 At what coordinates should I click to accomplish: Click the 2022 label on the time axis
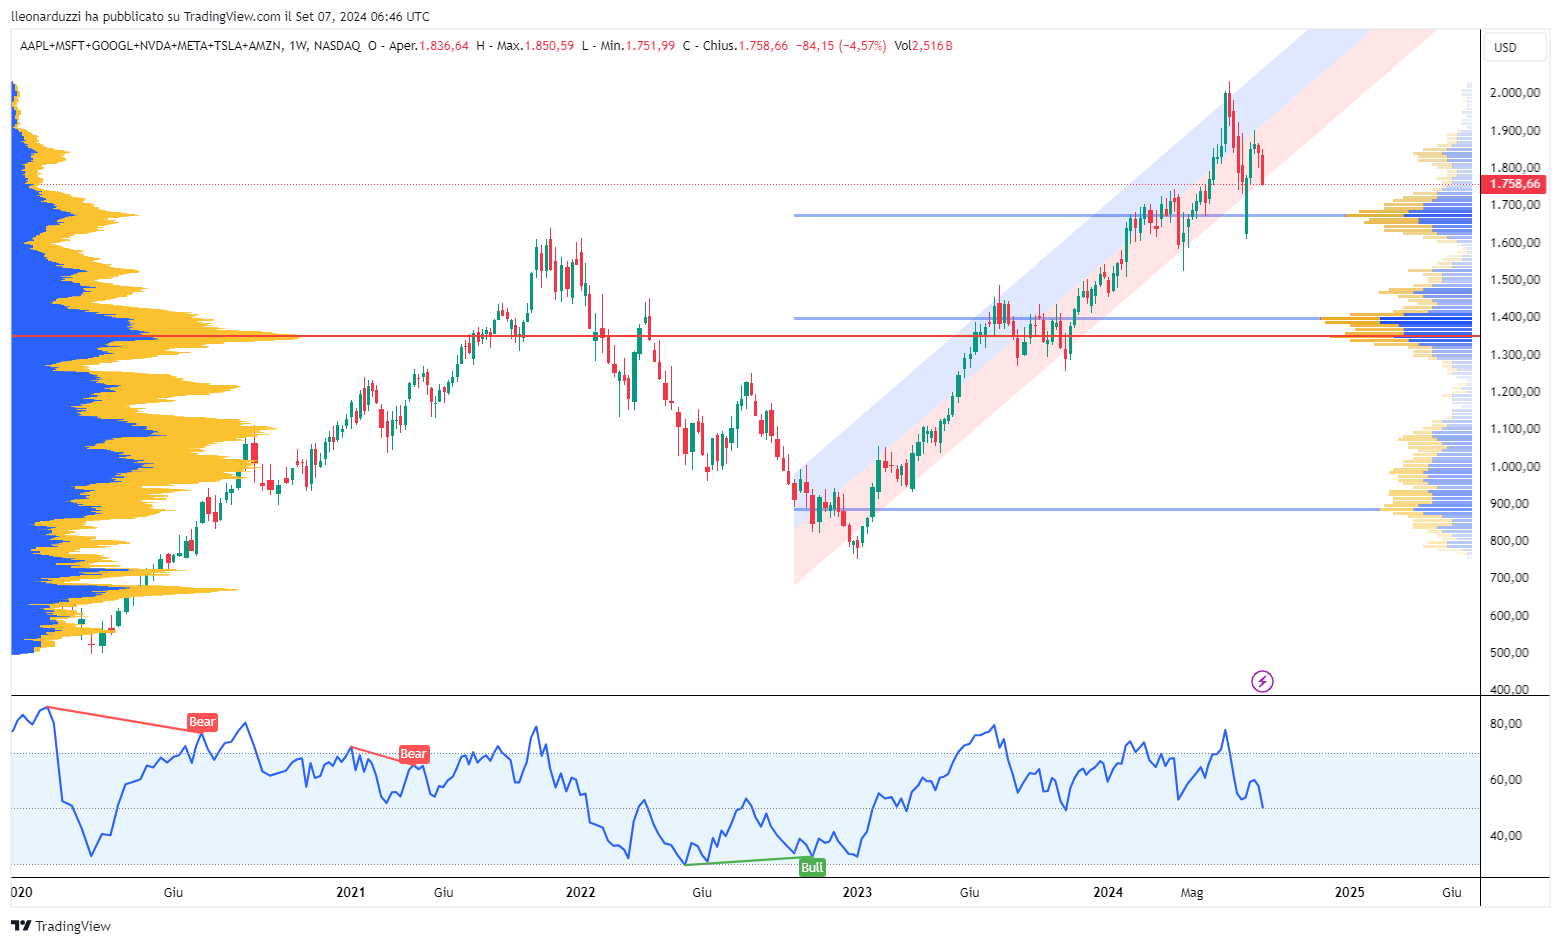pyautogui.click(x=580, y=893)
